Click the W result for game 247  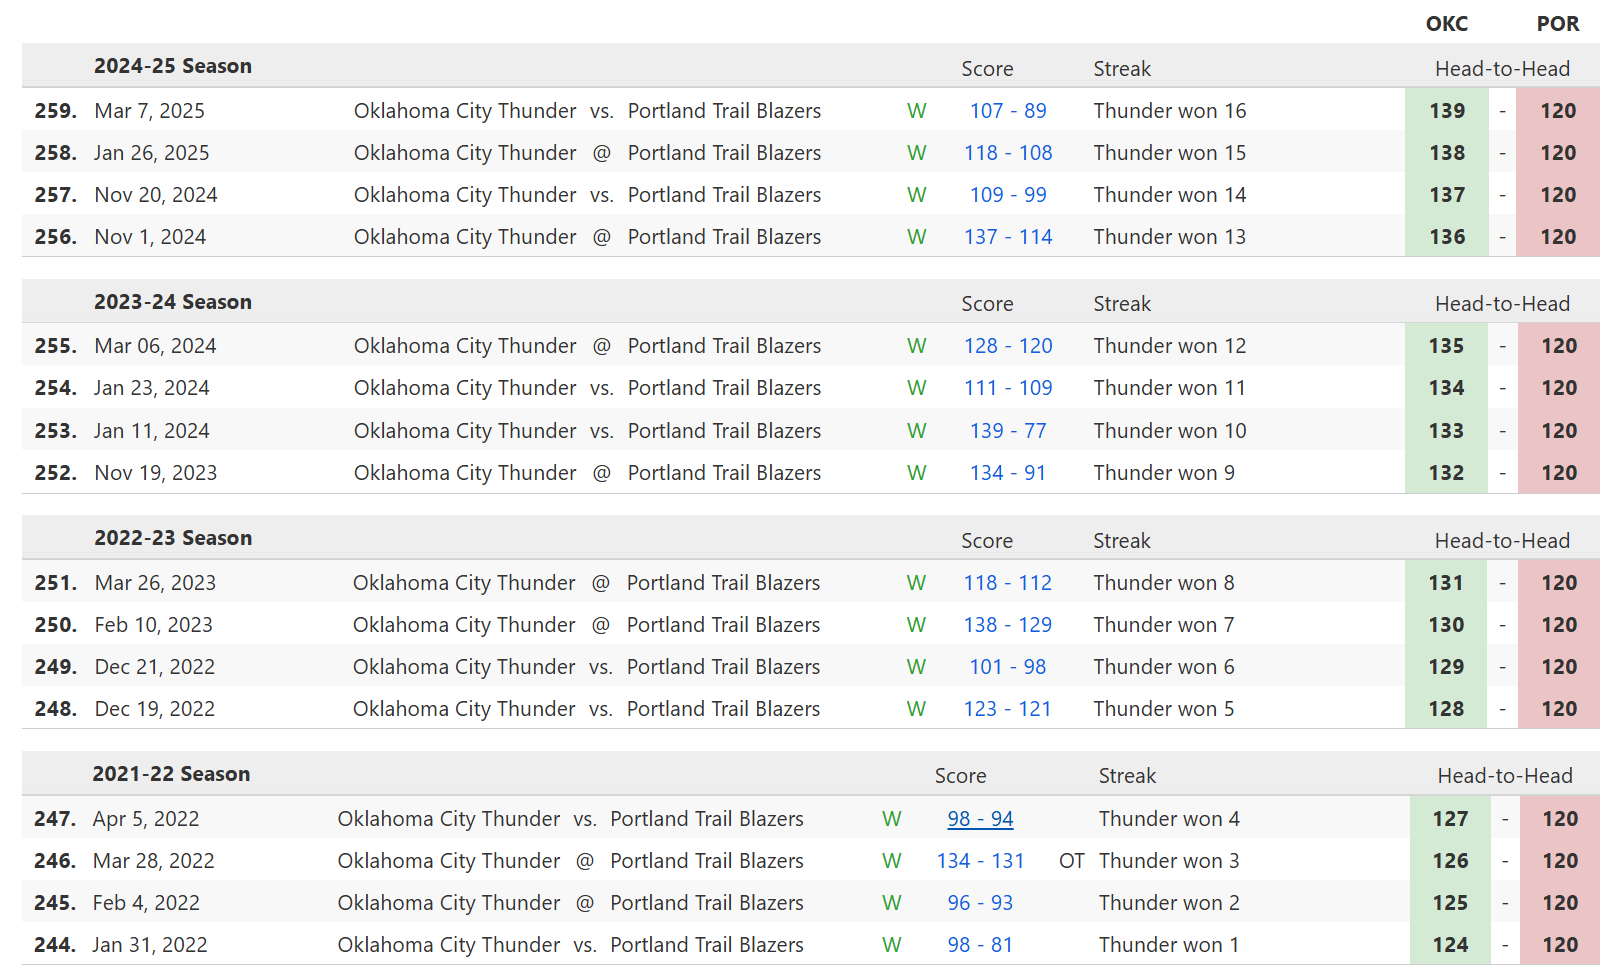[892, 819]
